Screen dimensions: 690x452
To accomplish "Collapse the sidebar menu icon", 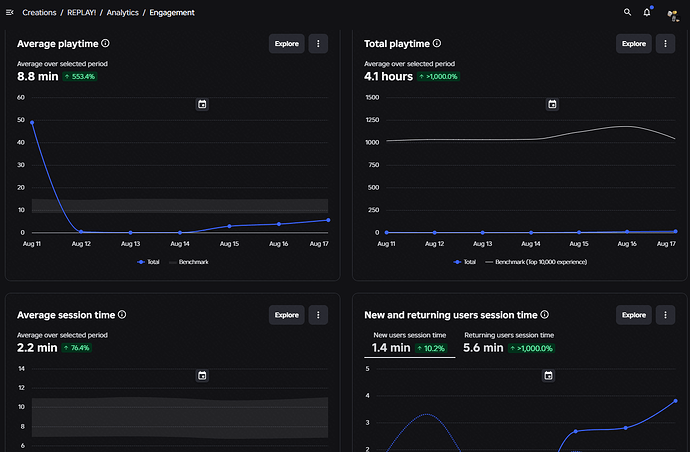I will click(10, 12).
